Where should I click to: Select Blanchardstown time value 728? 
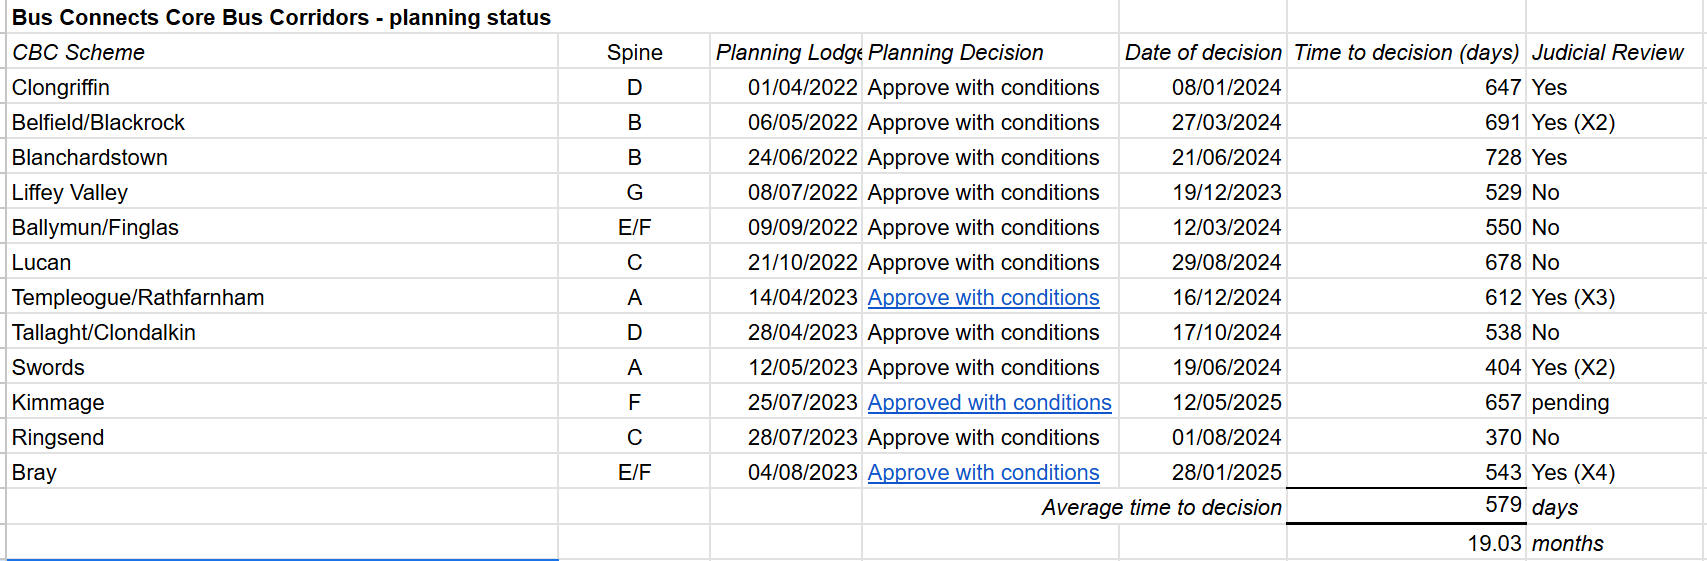coord(1406,157)
